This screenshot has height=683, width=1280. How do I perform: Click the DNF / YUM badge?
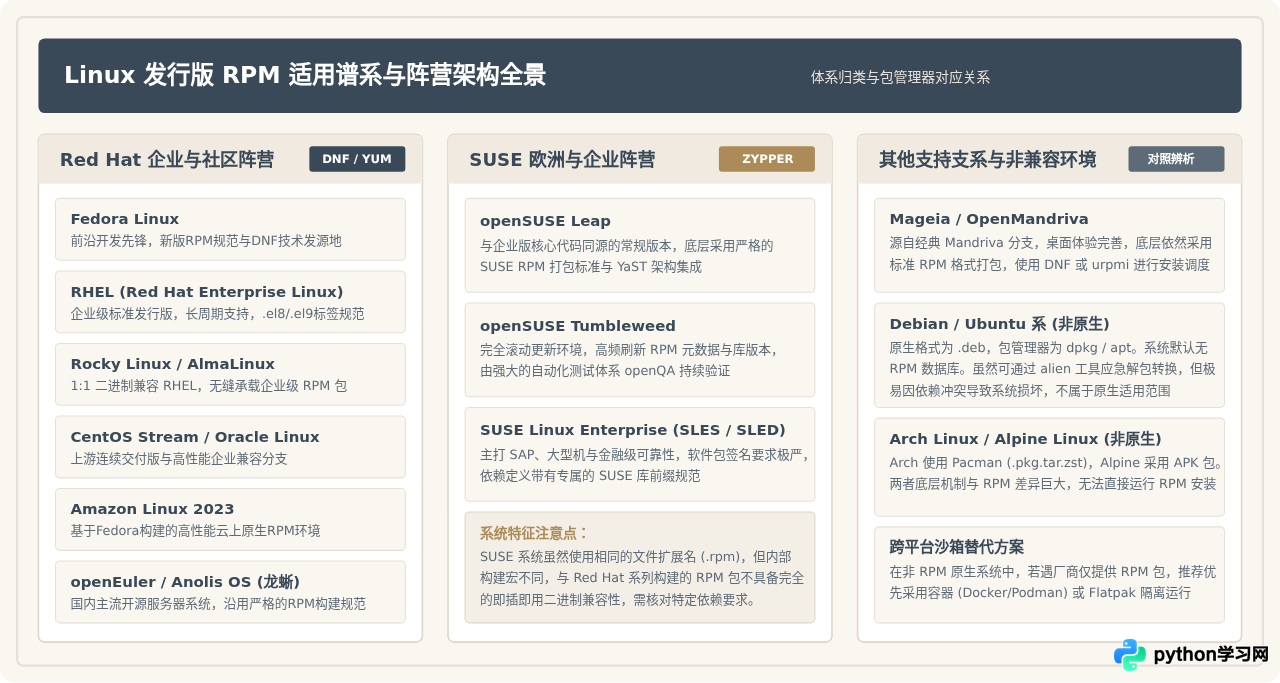tap(357, 159)
